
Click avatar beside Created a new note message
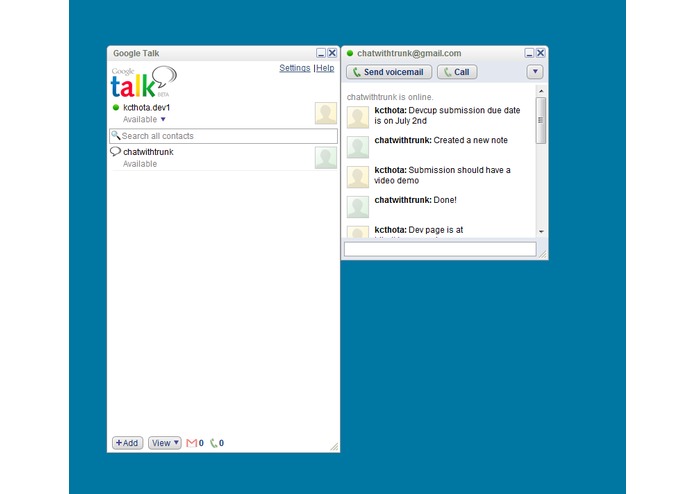pyautogui.click(x=358, y=147)
